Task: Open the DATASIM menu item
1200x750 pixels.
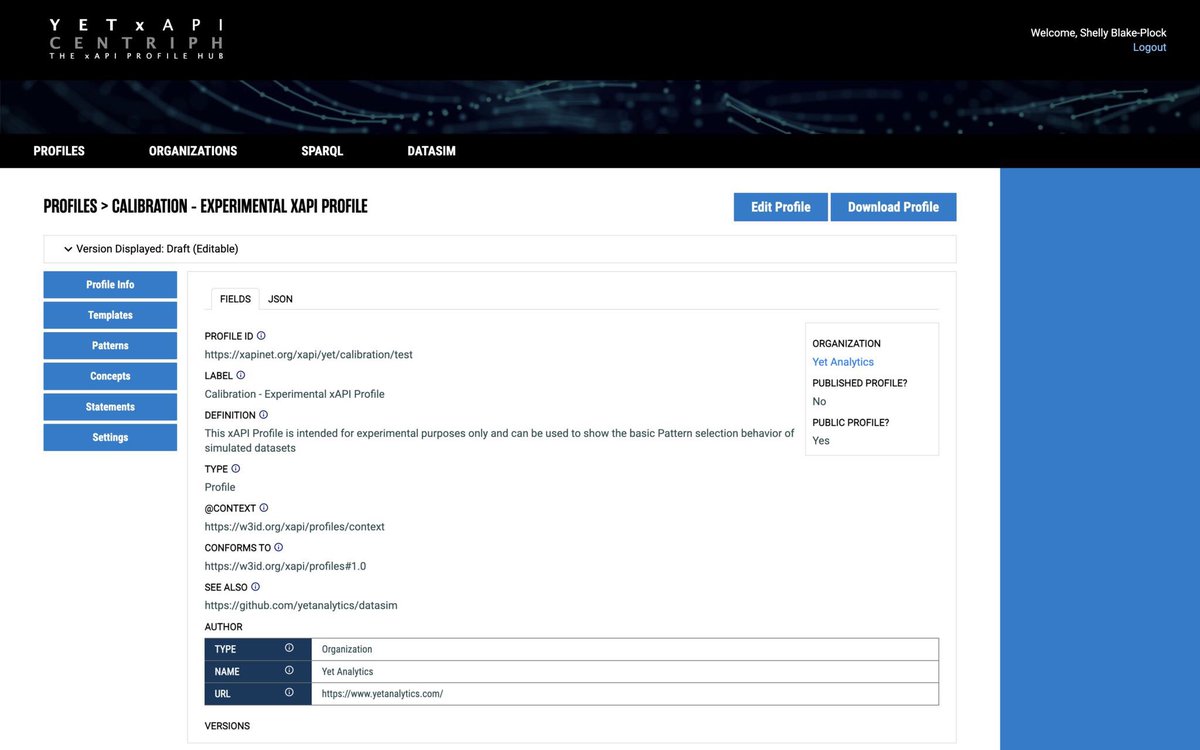Action: [432, 151]
